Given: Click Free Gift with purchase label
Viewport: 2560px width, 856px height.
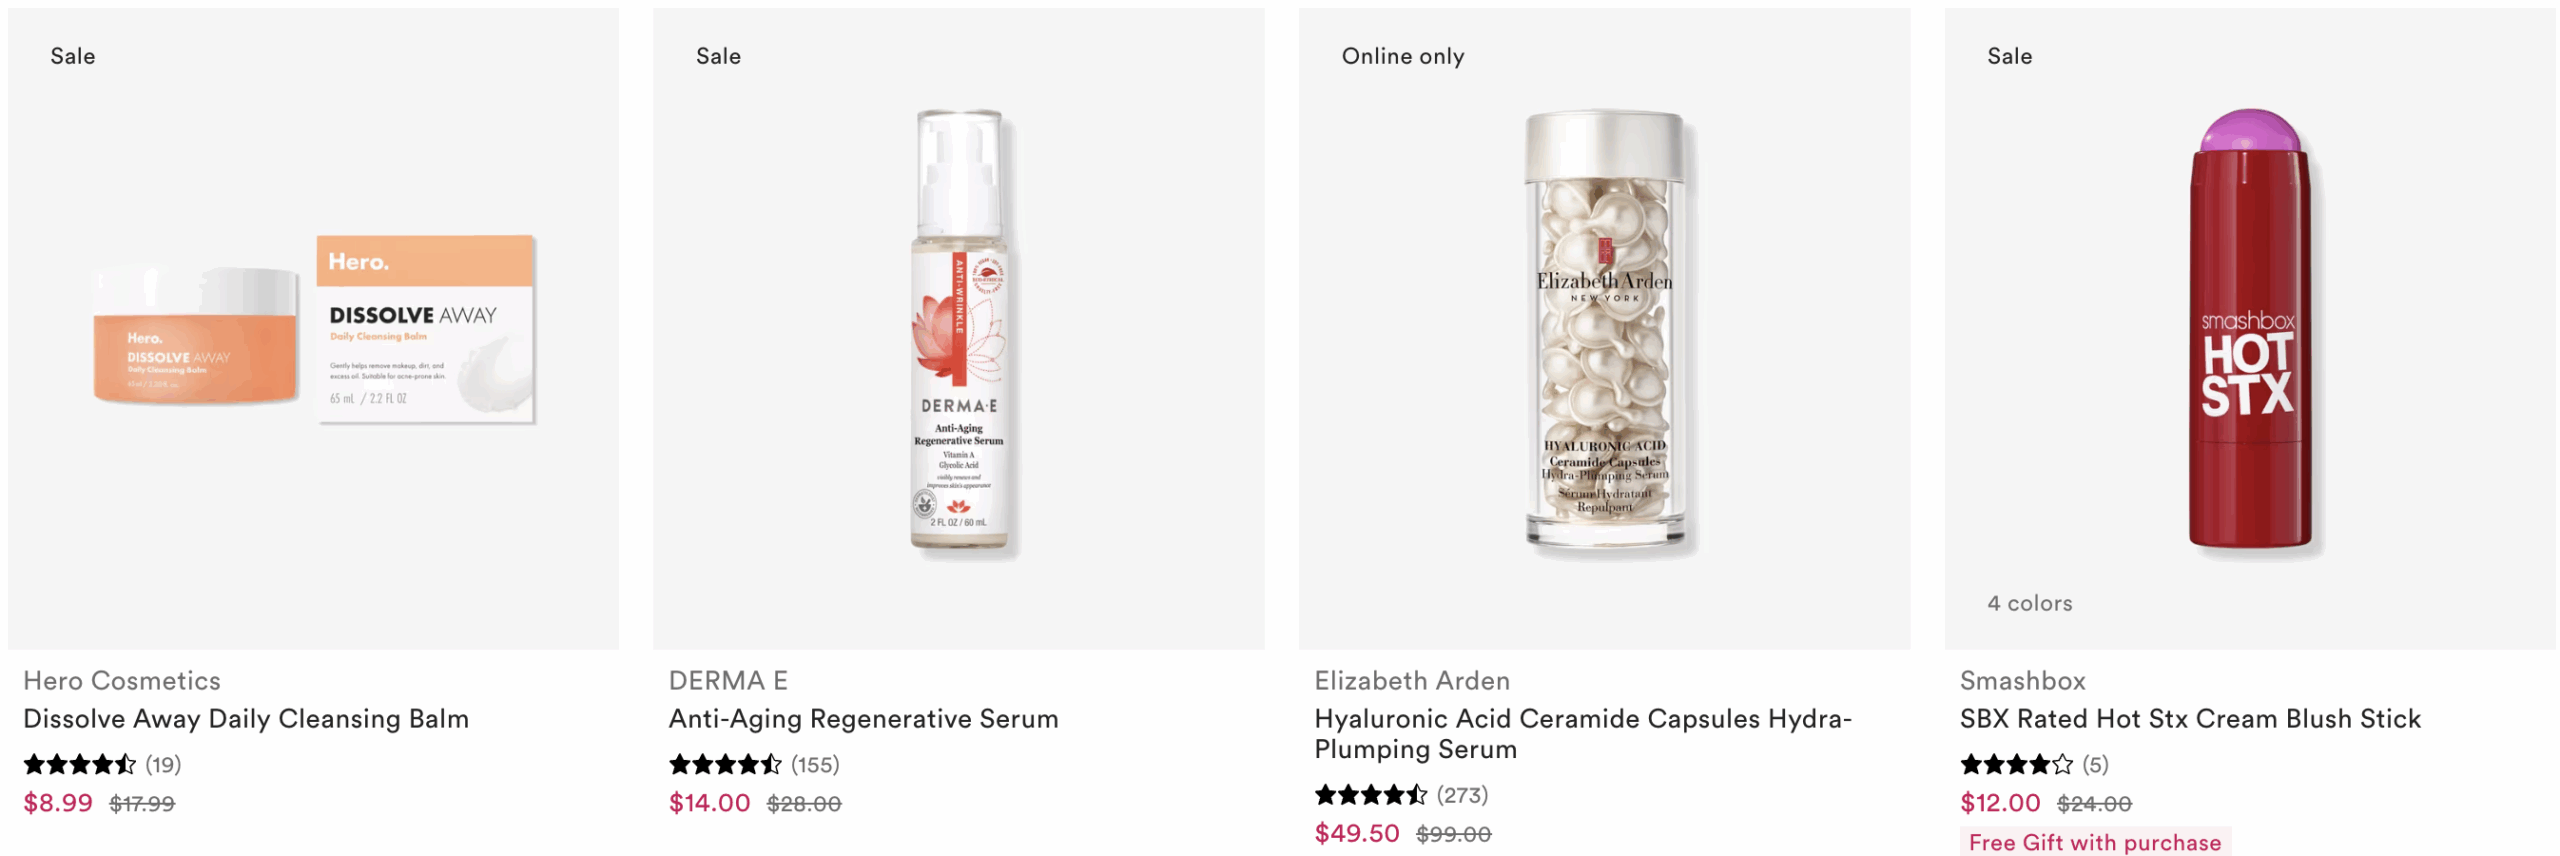Looking at the screenshot, I should tap(2095, 842).
